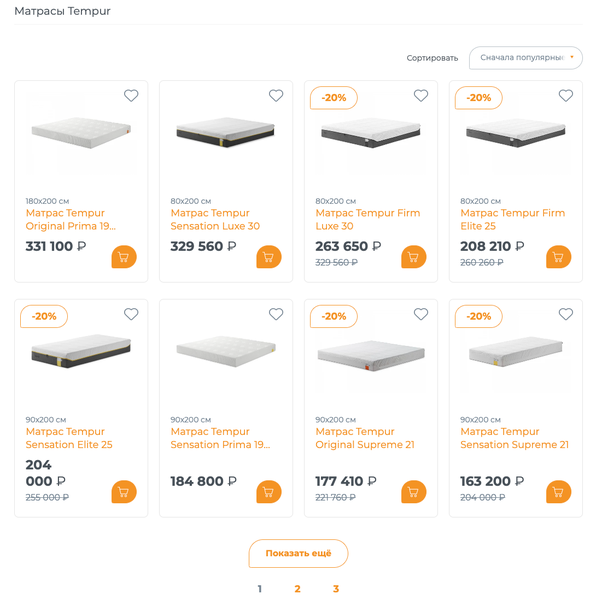Open Матрас Tempur Sensation Luxe 30 link

pyautogui.click(x=215, y=219)
